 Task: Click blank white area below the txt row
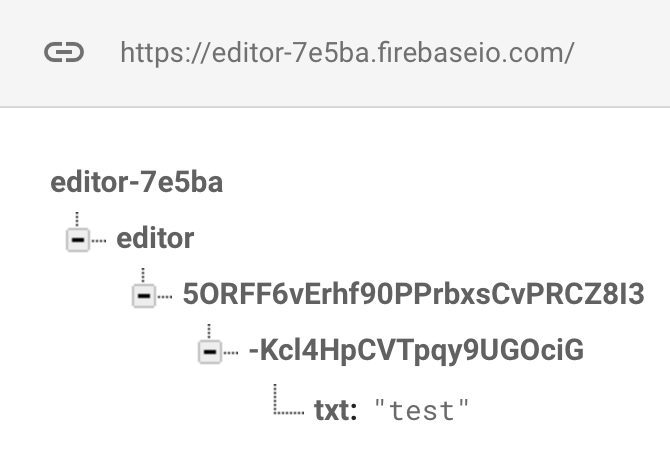click(335, 449)
